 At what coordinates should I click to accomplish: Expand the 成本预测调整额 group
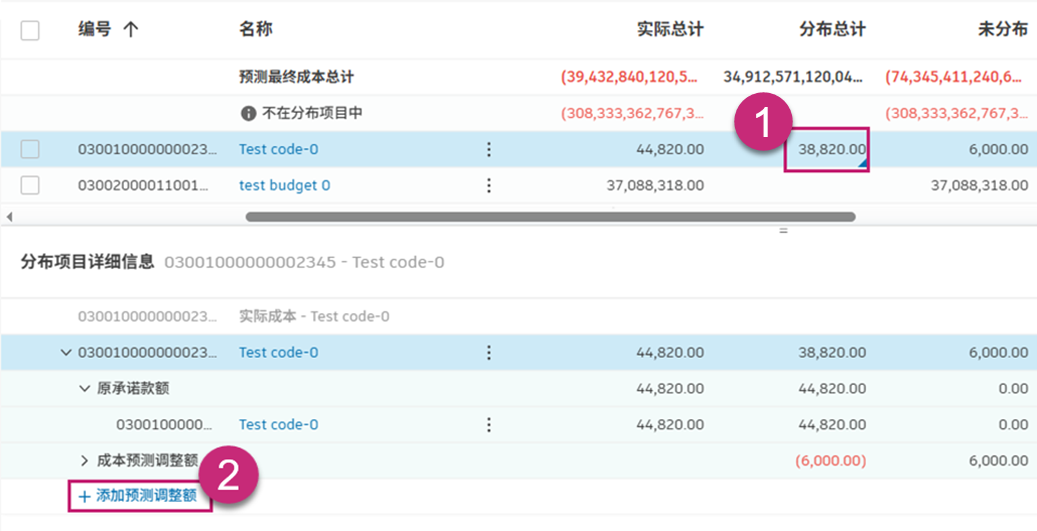click(x=84, y=461)
